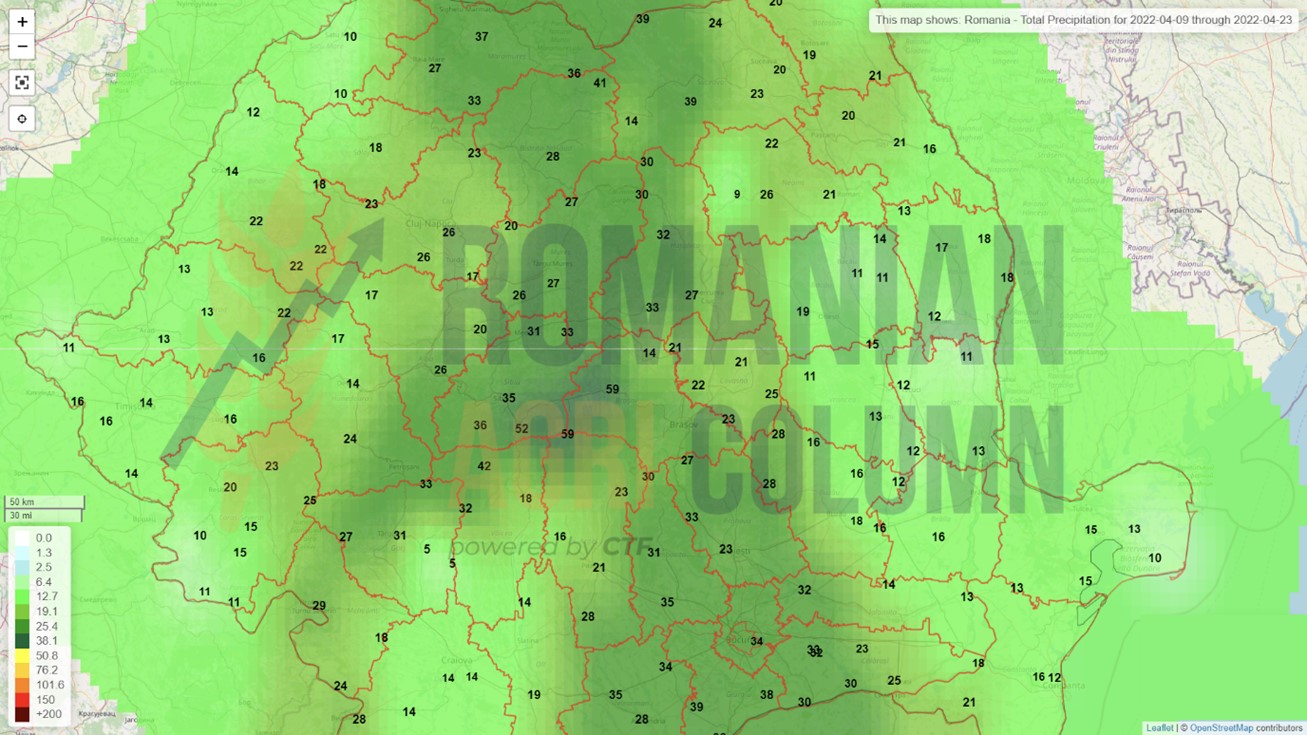Click the 150 legend value label
This screenshot has width=1307, height=735.
(44, 700)
